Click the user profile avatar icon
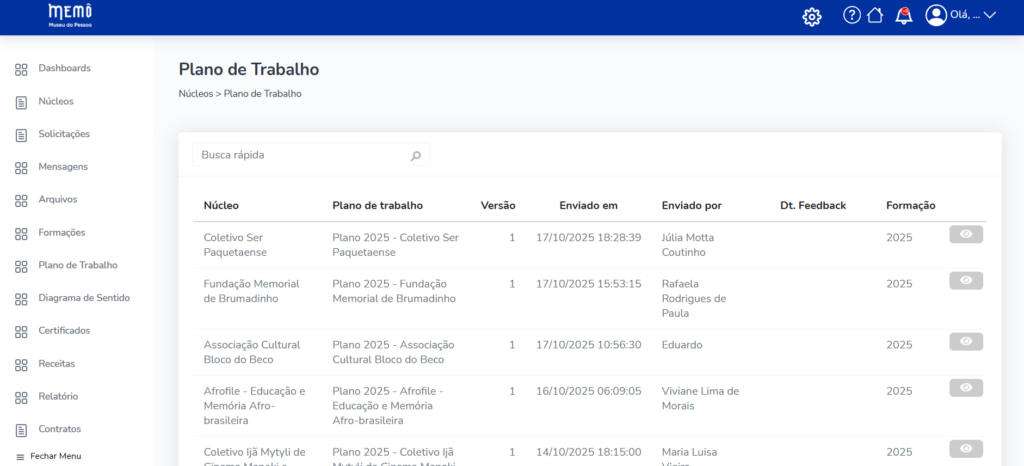This screenshot has height=466, width=1024. pyautogui.click(x=936, y=15)
